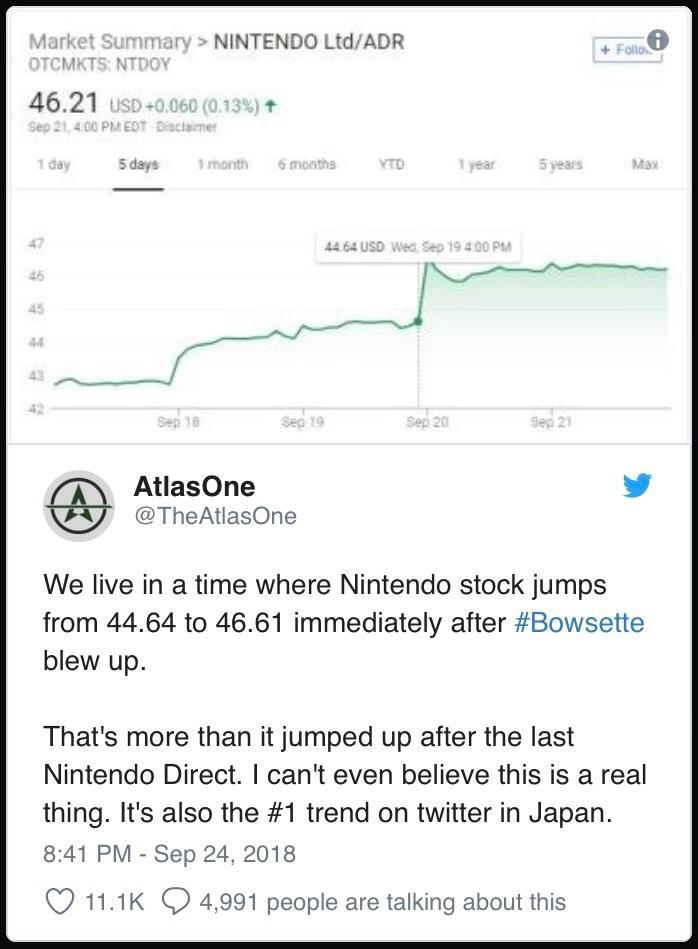This screenshot has width=698, height=949.
Task: Open the tweet timestamp link
Action: (169, 853)
